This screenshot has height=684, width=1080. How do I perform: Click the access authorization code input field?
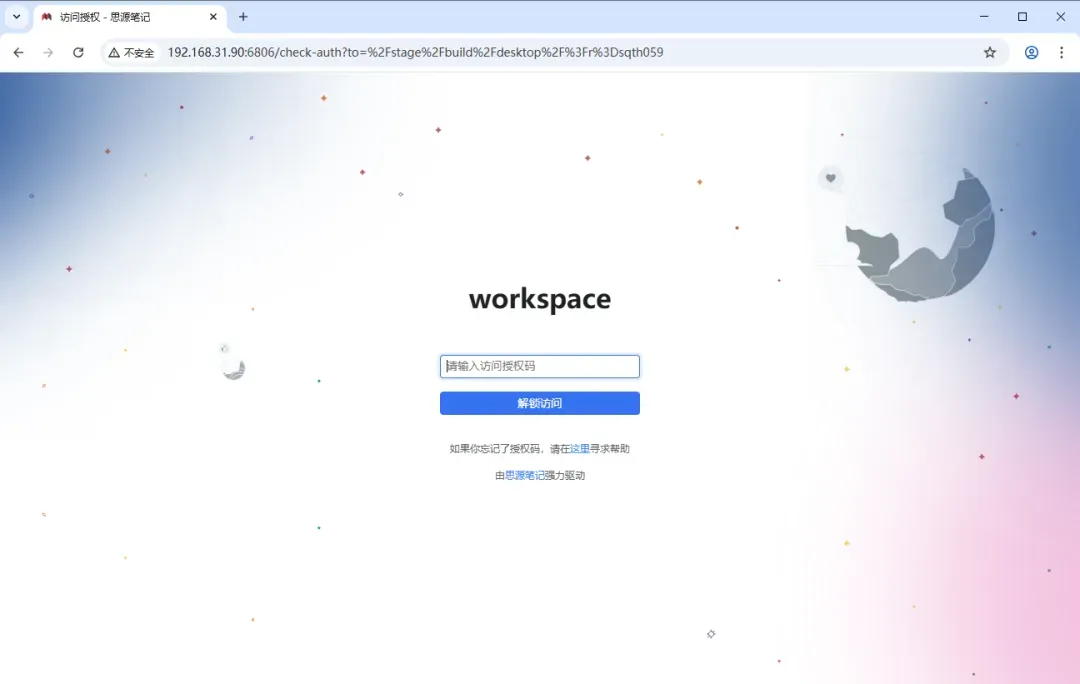(539, 366)
